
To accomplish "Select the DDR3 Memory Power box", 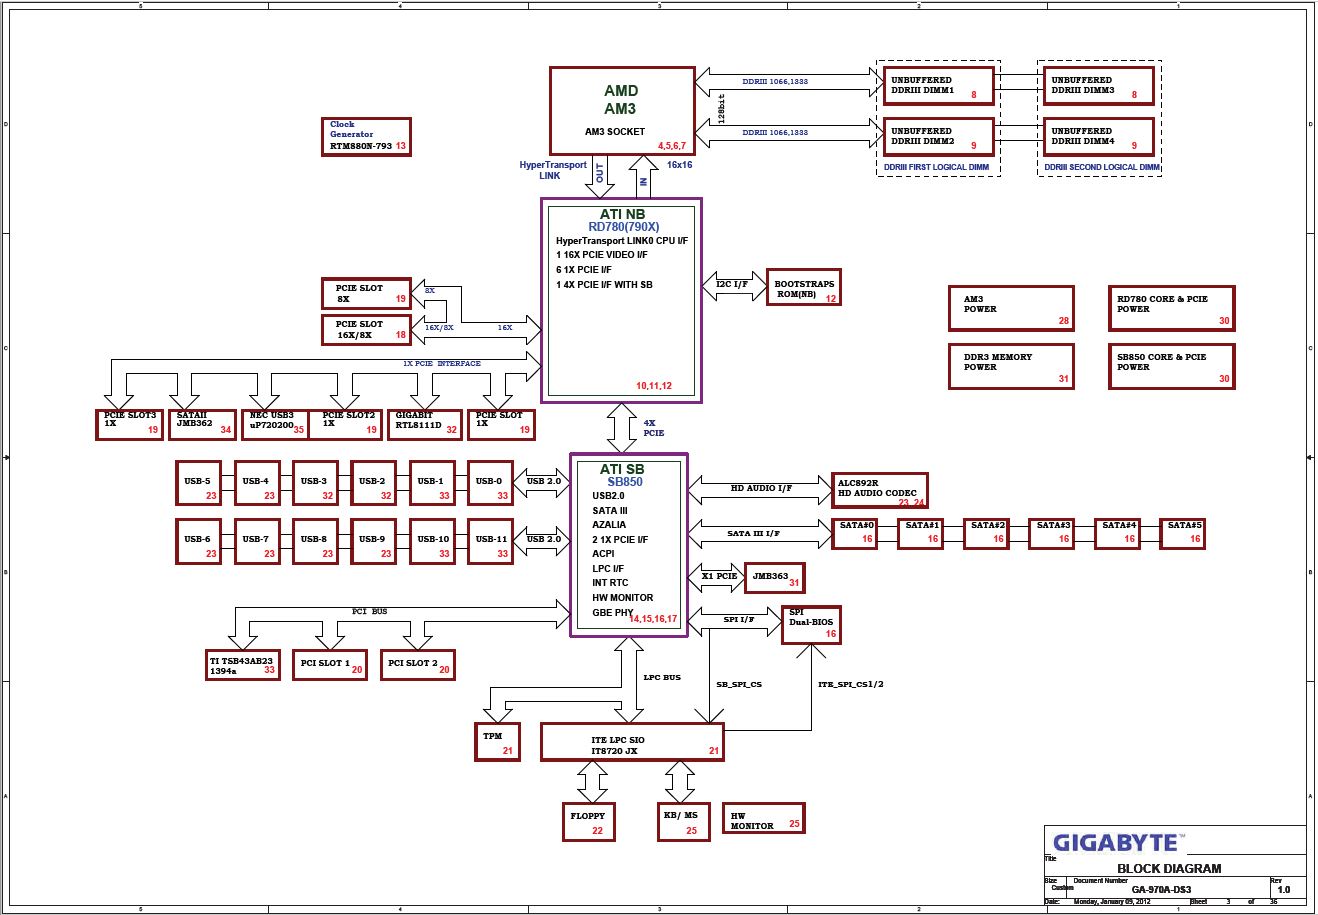I will [1010, 366].
